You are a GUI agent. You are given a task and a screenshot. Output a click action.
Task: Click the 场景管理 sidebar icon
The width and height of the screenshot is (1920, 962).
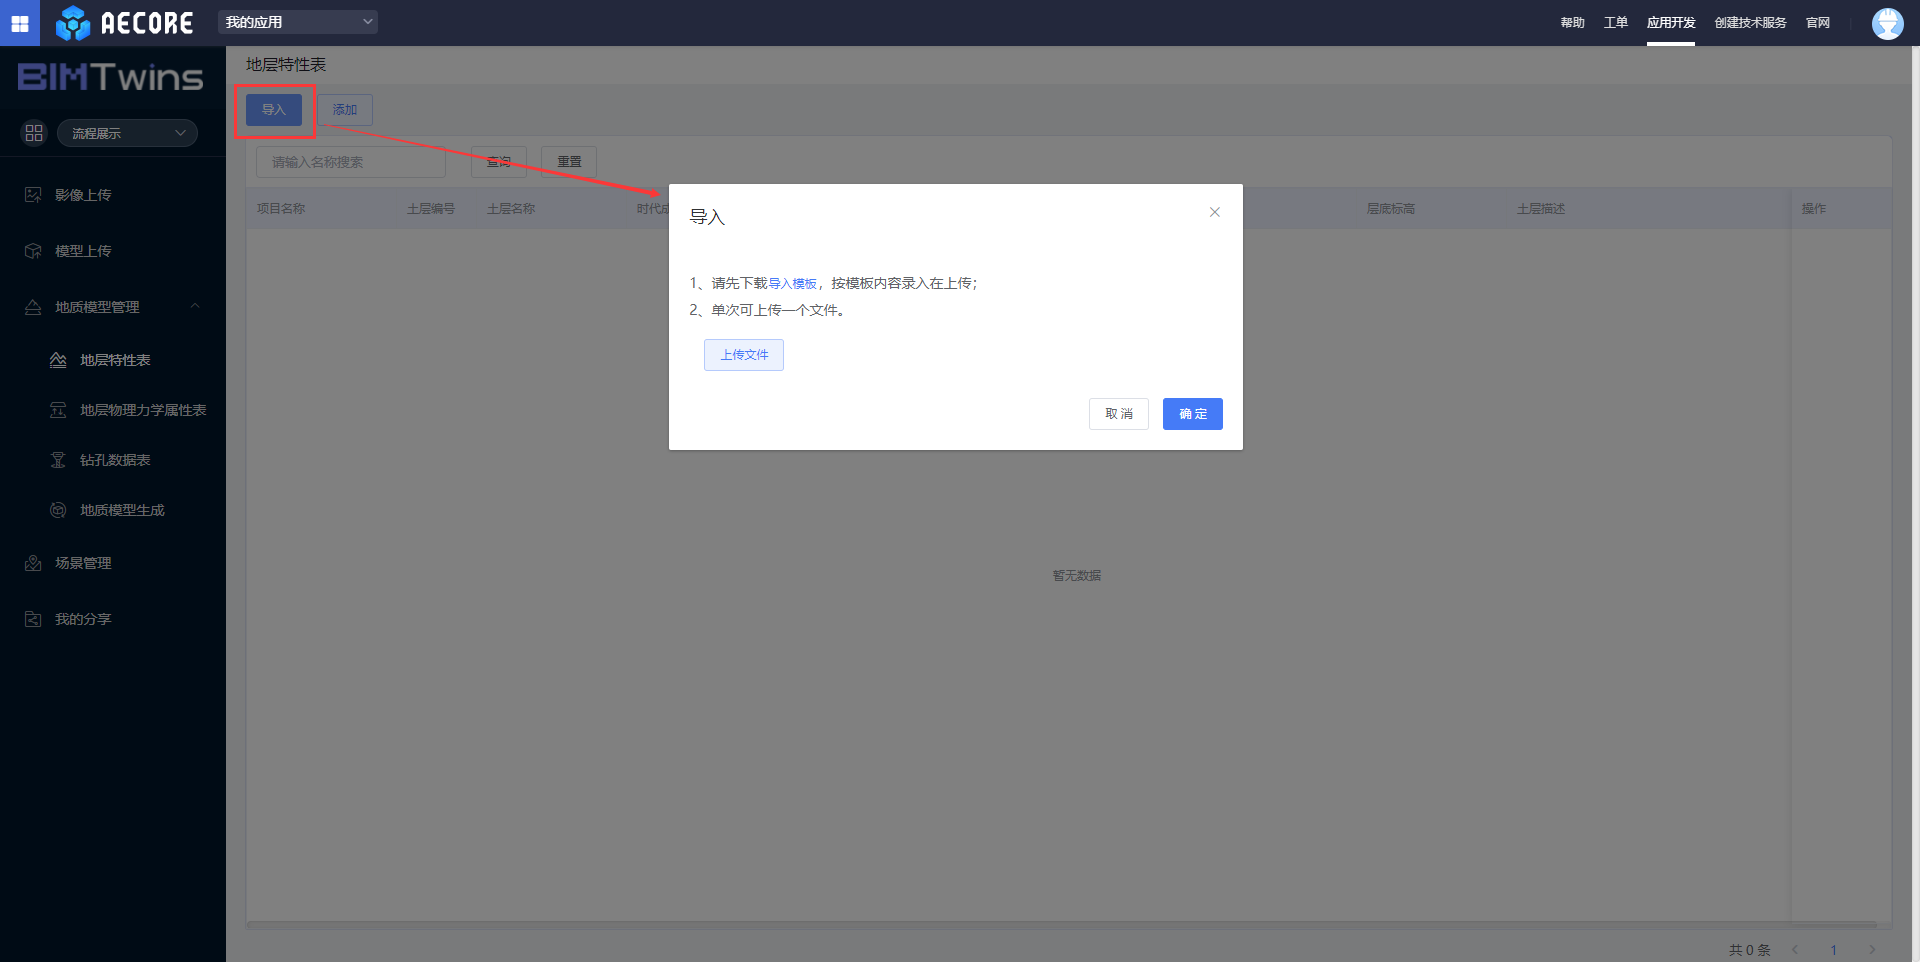(x=33, y=563)
